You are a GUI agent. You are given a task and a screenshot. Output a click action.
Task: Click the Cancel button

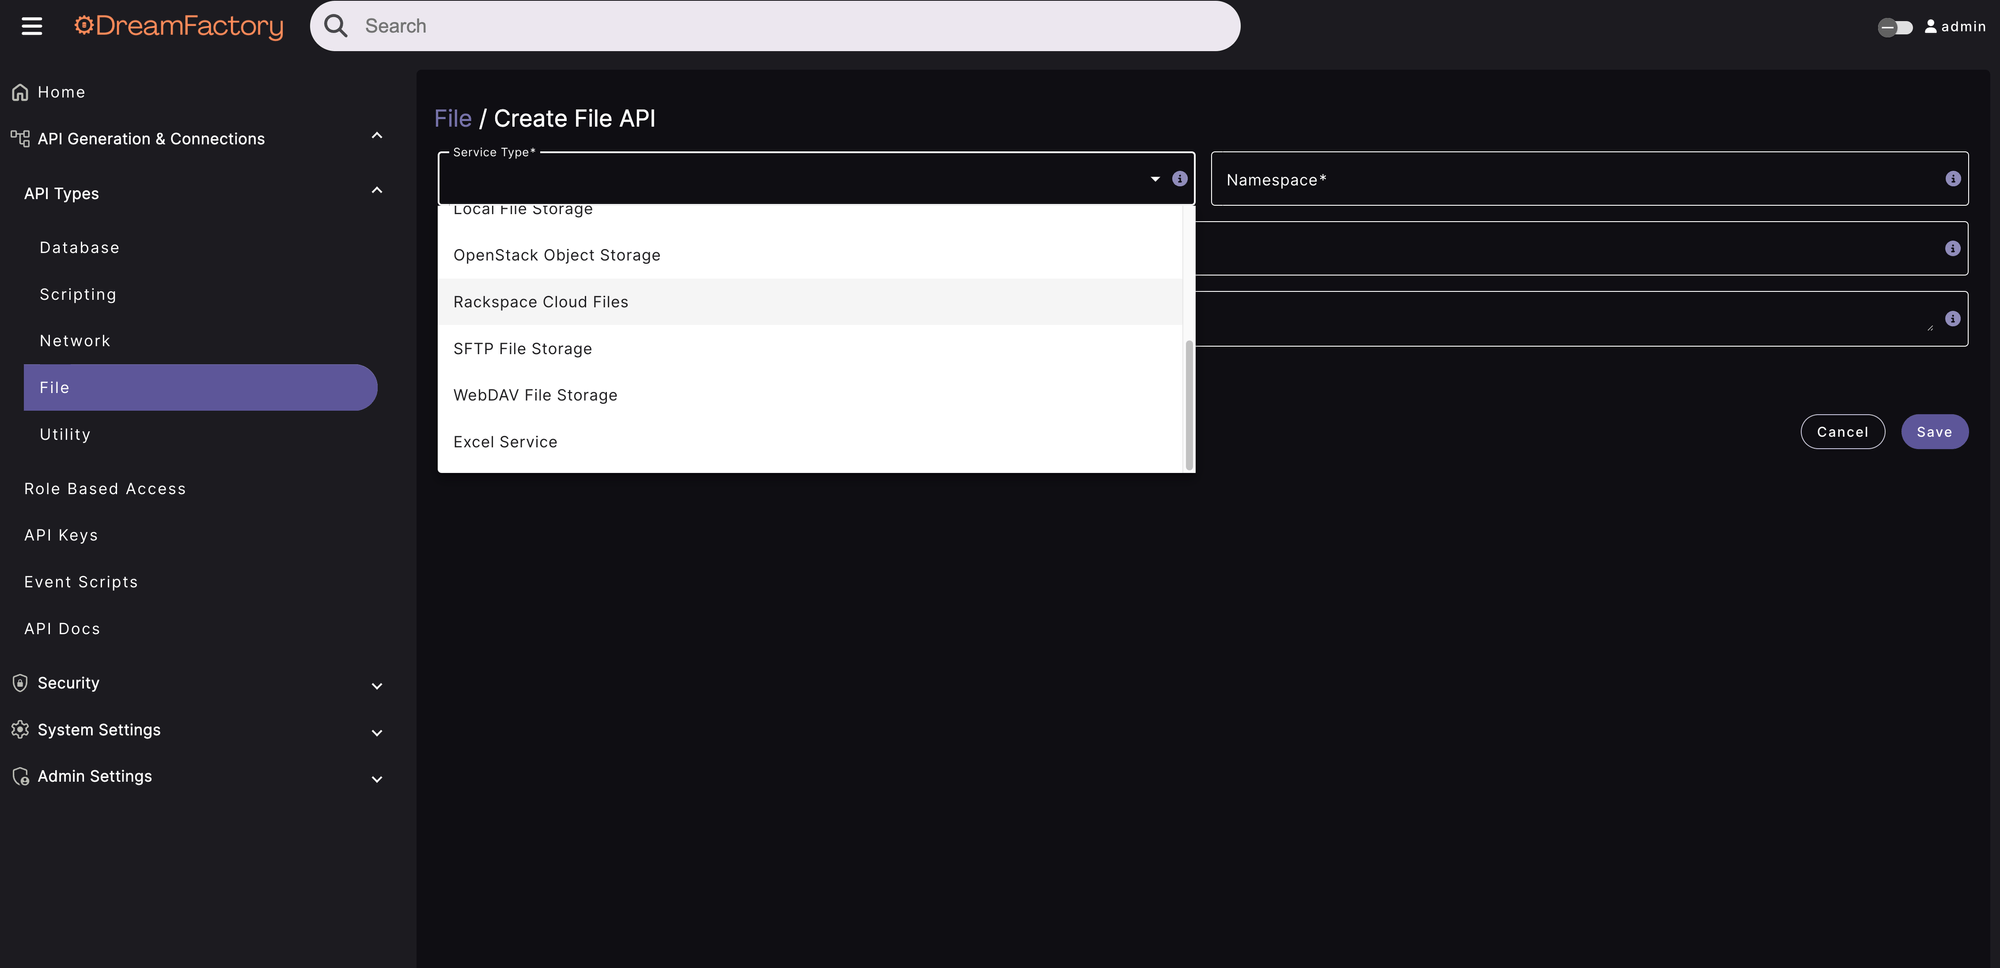1843,432
